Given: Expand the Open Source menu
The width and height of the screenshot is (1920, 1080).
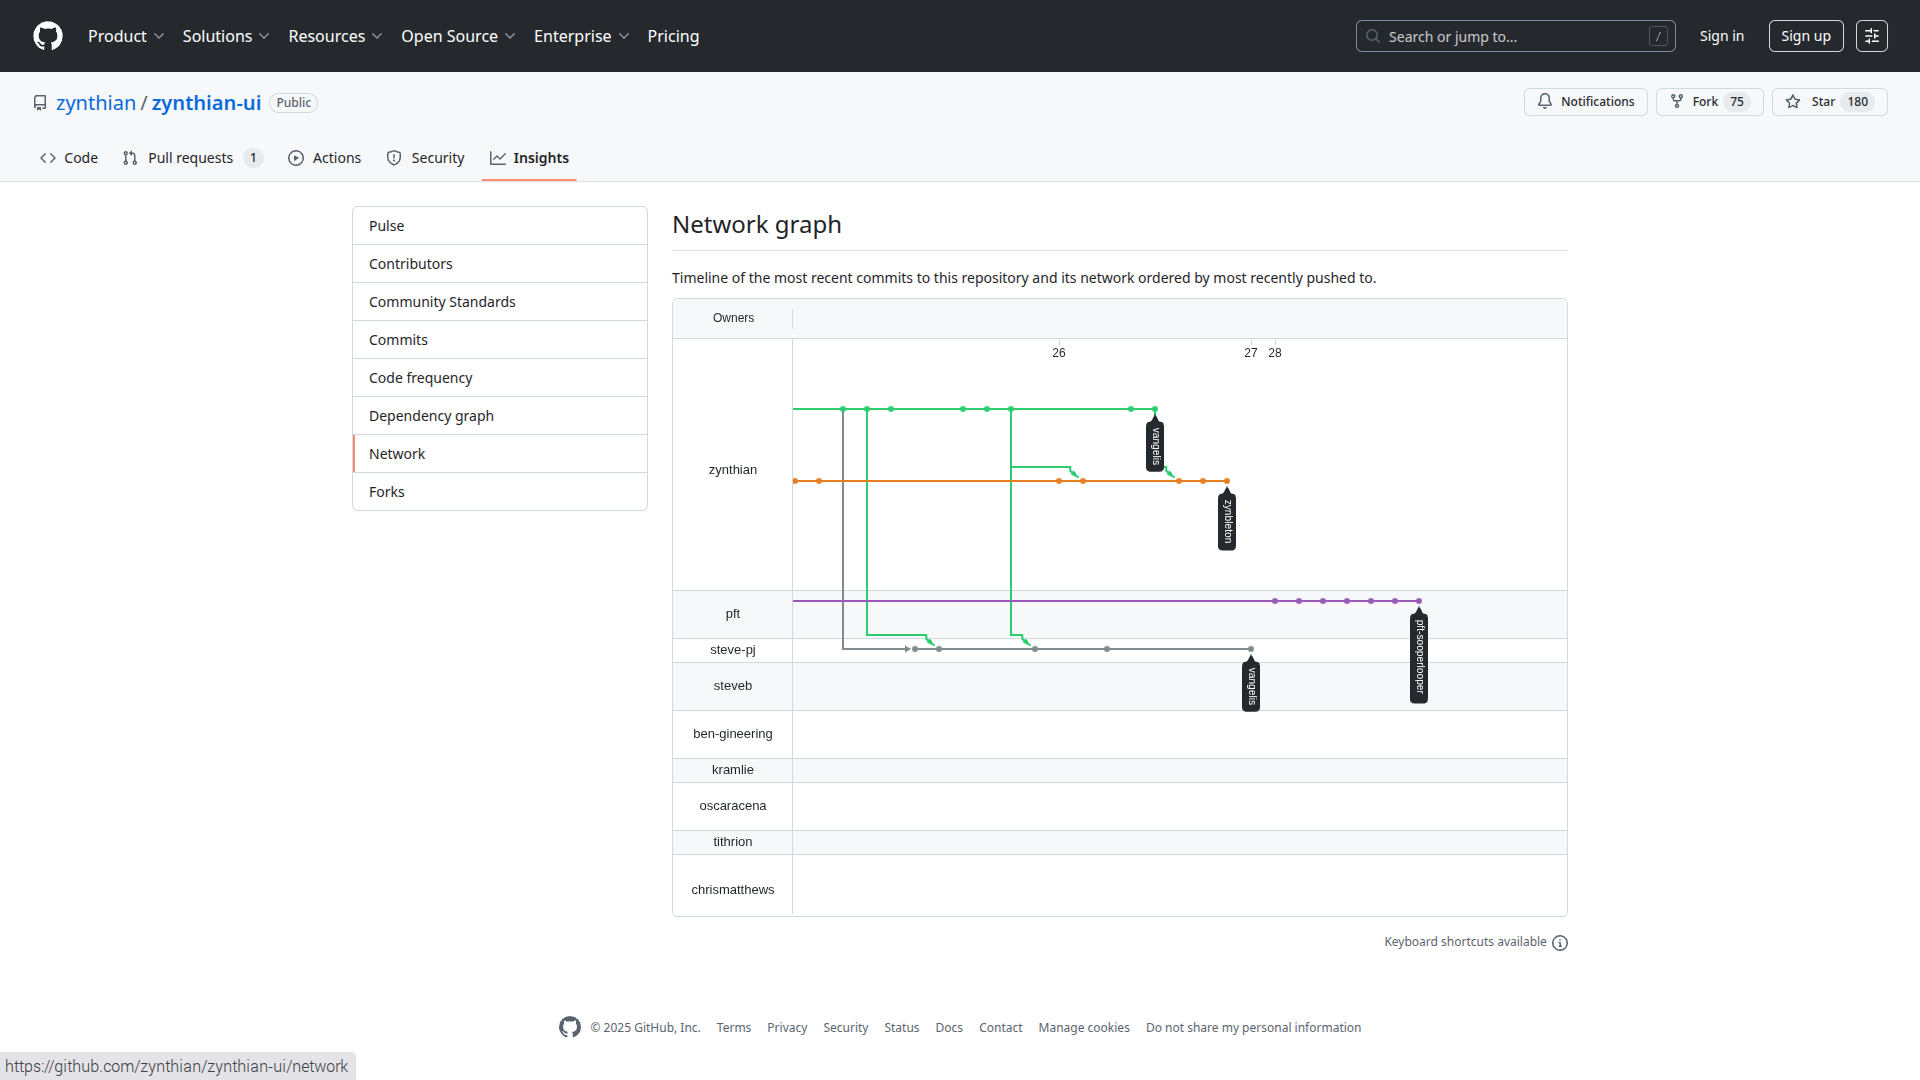Looking at the screenshot, I should click(x=458, y=36).
